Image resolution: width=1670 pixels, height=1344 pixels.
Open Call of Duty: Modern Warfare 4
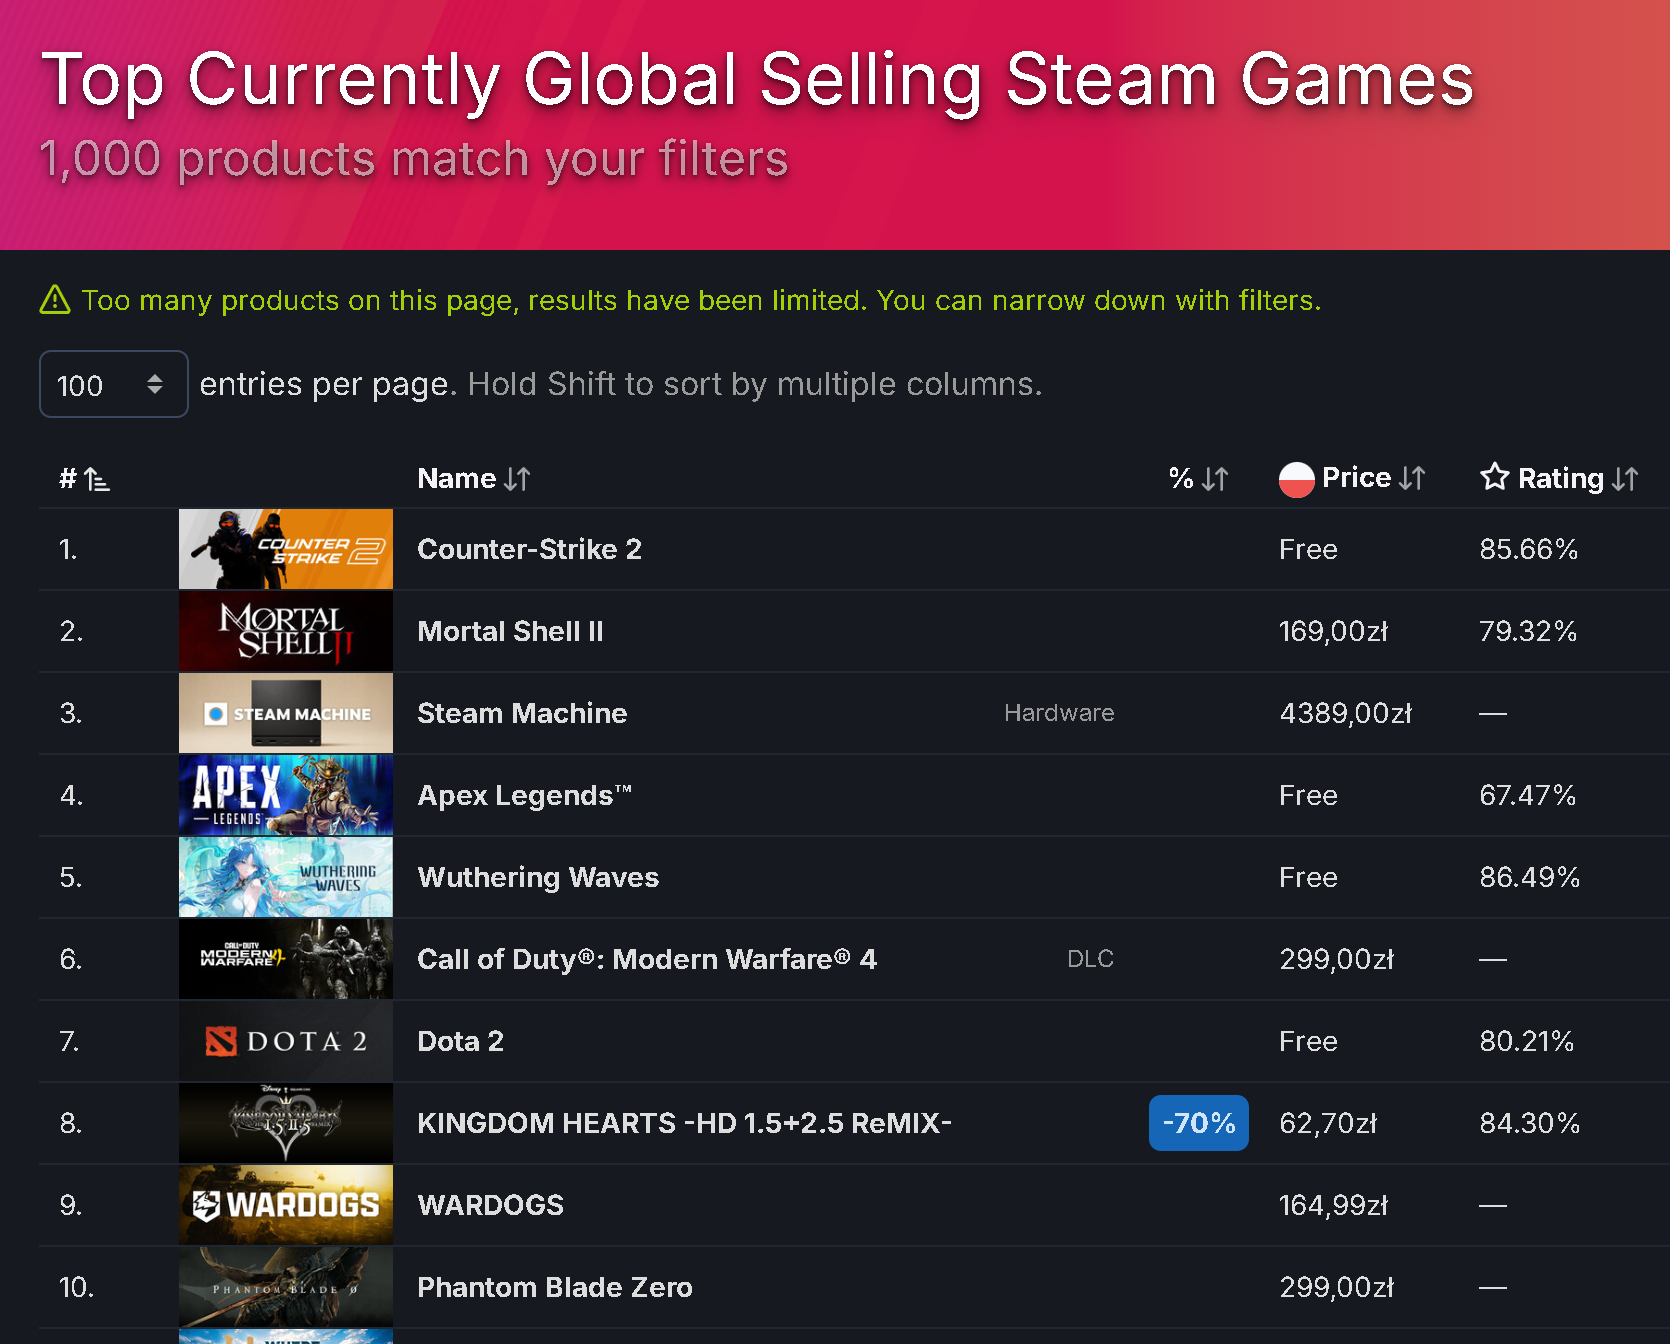[x=647, y=959]
